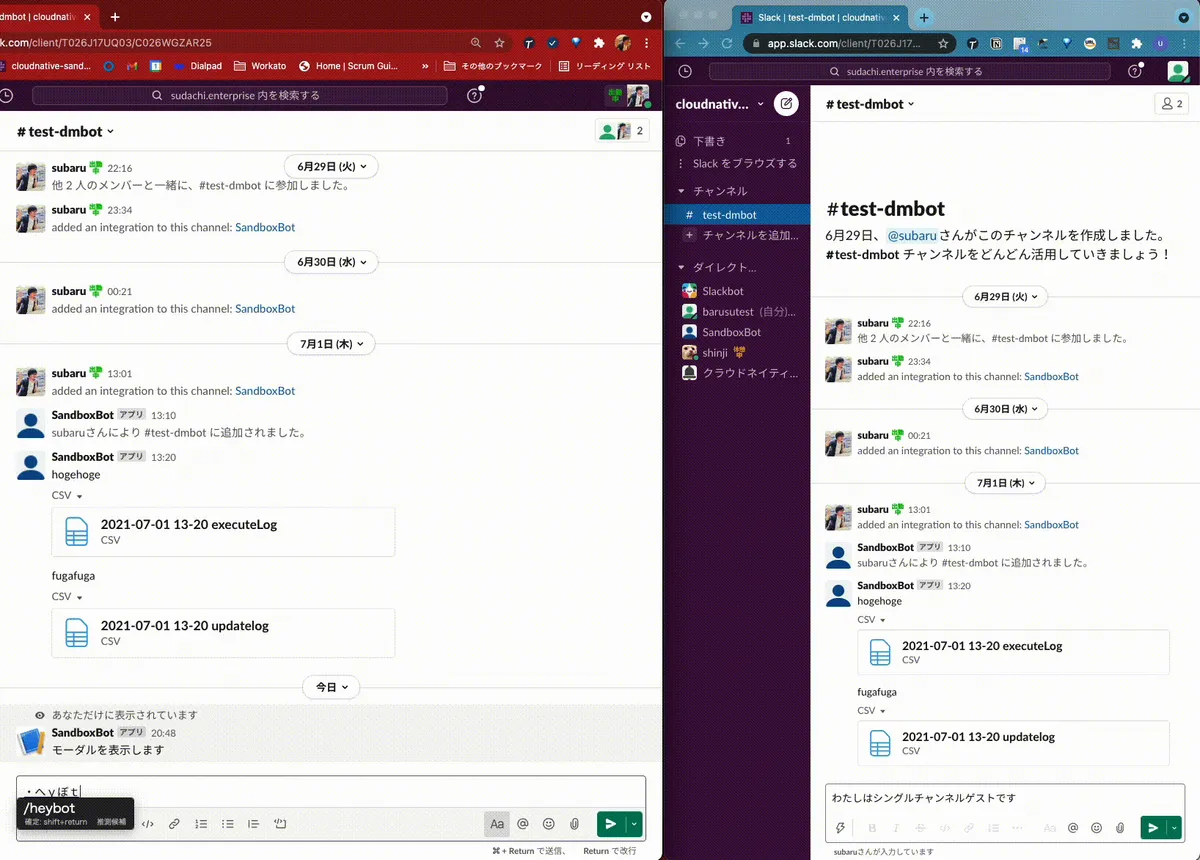The height and width of the screenshot is (860, 1200).
Task: Click the shortcuts lightning icon in right window
Action: pos(841,828)
